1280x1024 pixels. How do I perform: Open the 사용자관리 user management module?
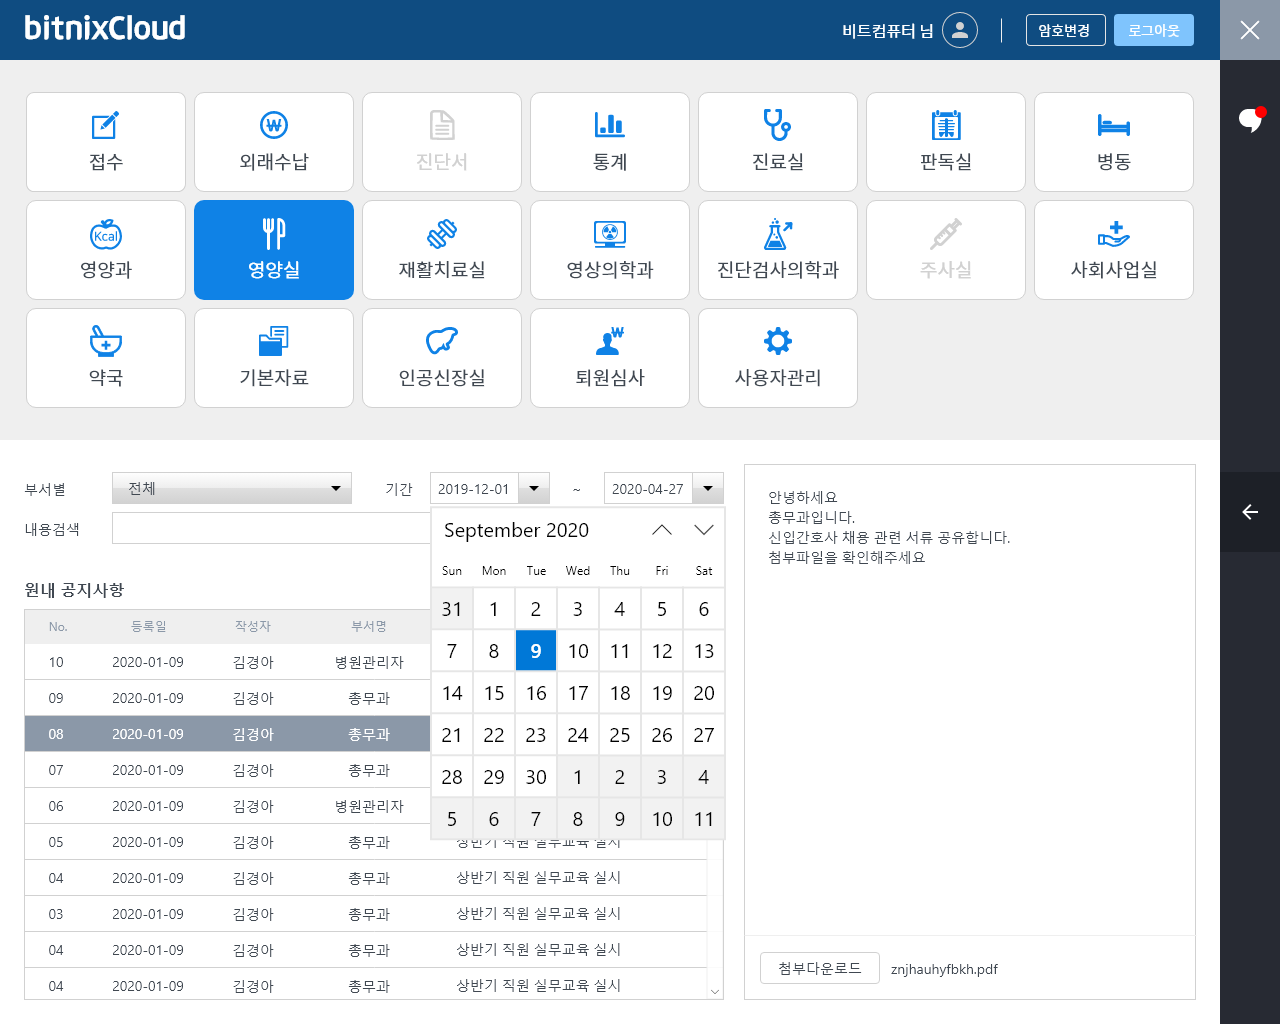point(778,358)
